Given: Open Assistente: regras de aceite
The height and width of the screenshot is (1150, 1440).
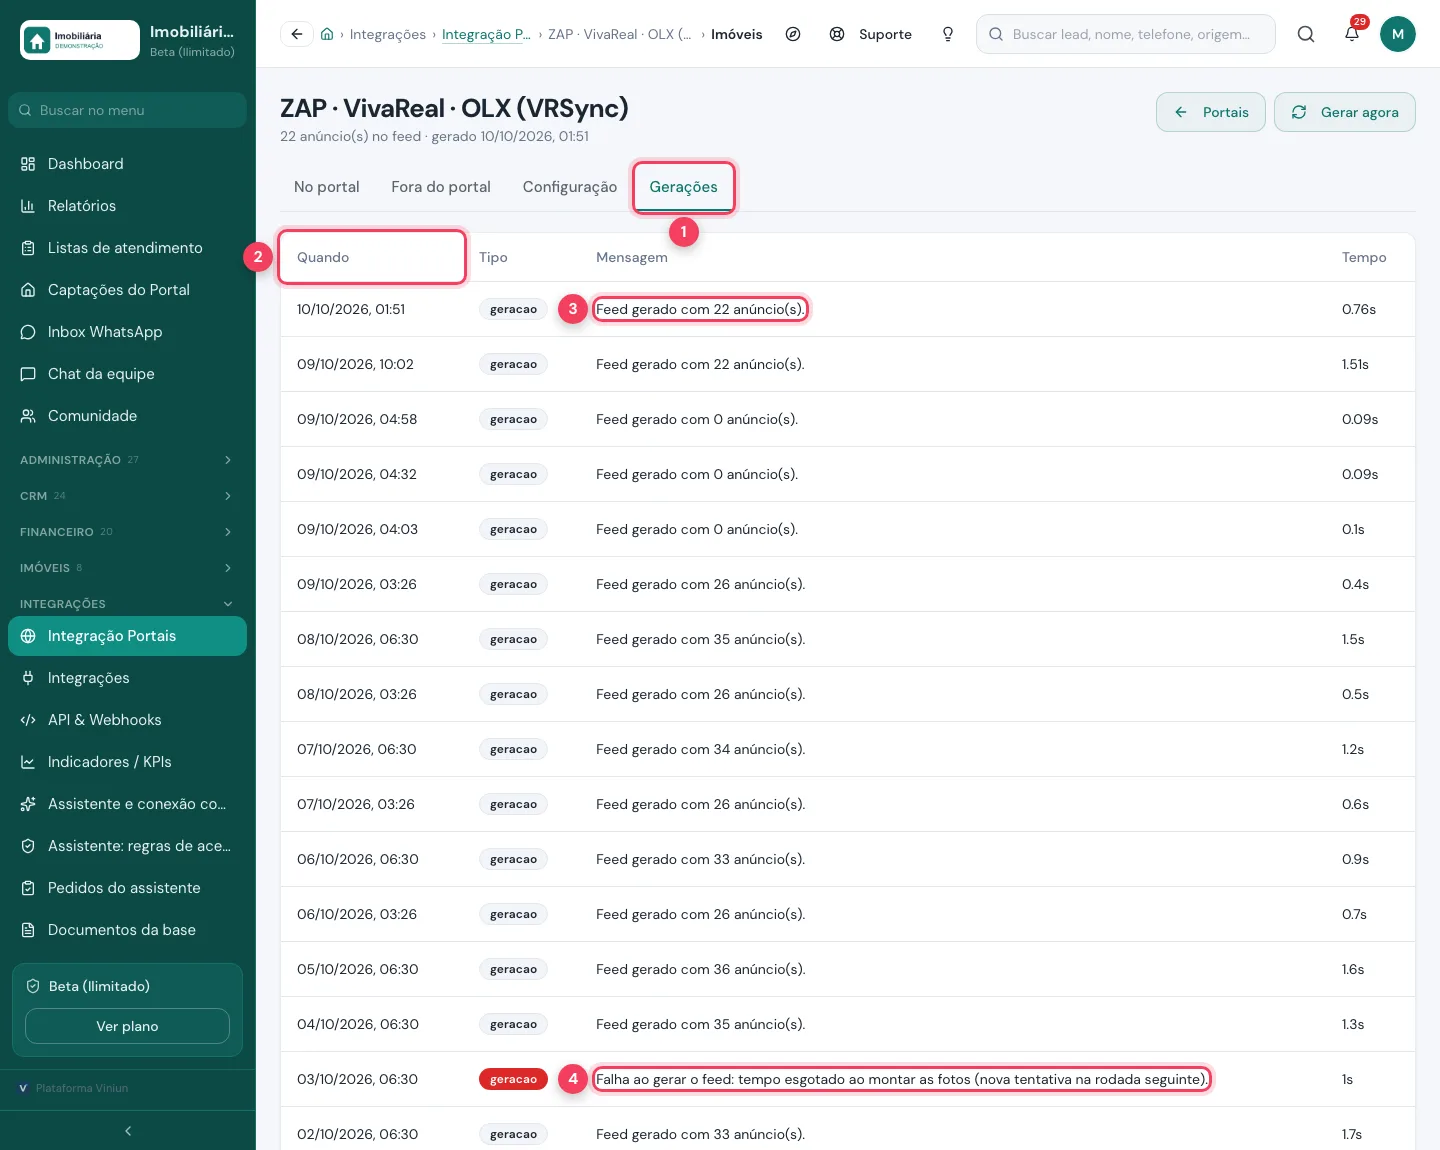Looking at the screenshot, I should click(127, 846).
